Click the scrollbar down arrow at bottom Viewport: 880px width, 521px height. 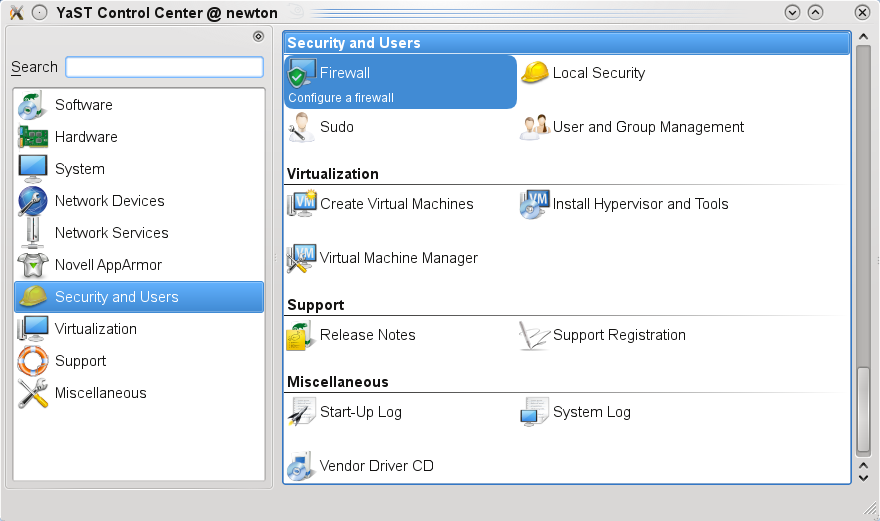863,478
